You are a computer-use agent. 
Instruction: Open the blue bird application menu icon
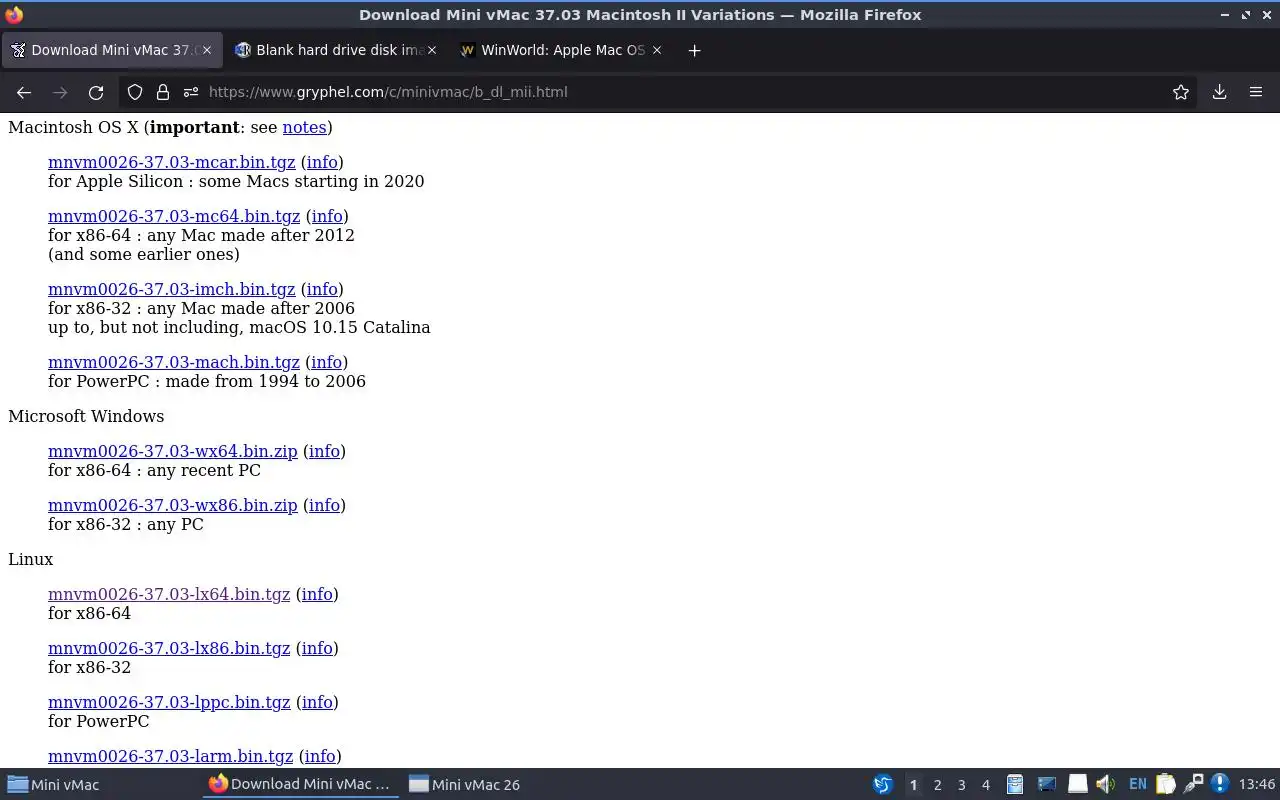point(882,784)
